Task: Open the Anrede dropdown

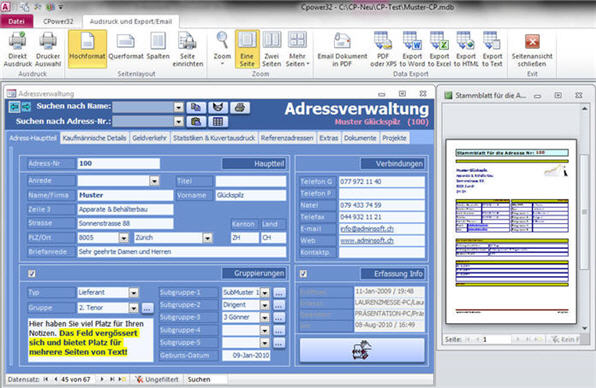Action: pos(154,181)
